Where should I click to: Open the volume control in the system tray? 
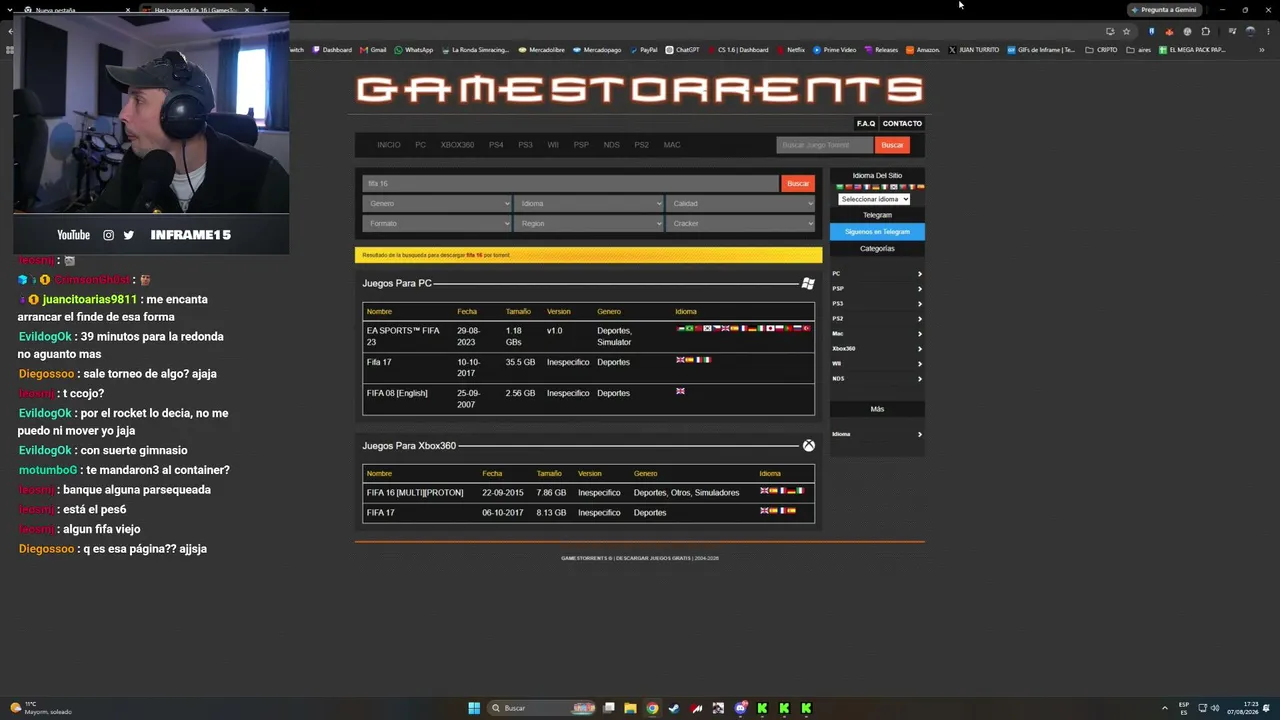tap(1215, 708)
